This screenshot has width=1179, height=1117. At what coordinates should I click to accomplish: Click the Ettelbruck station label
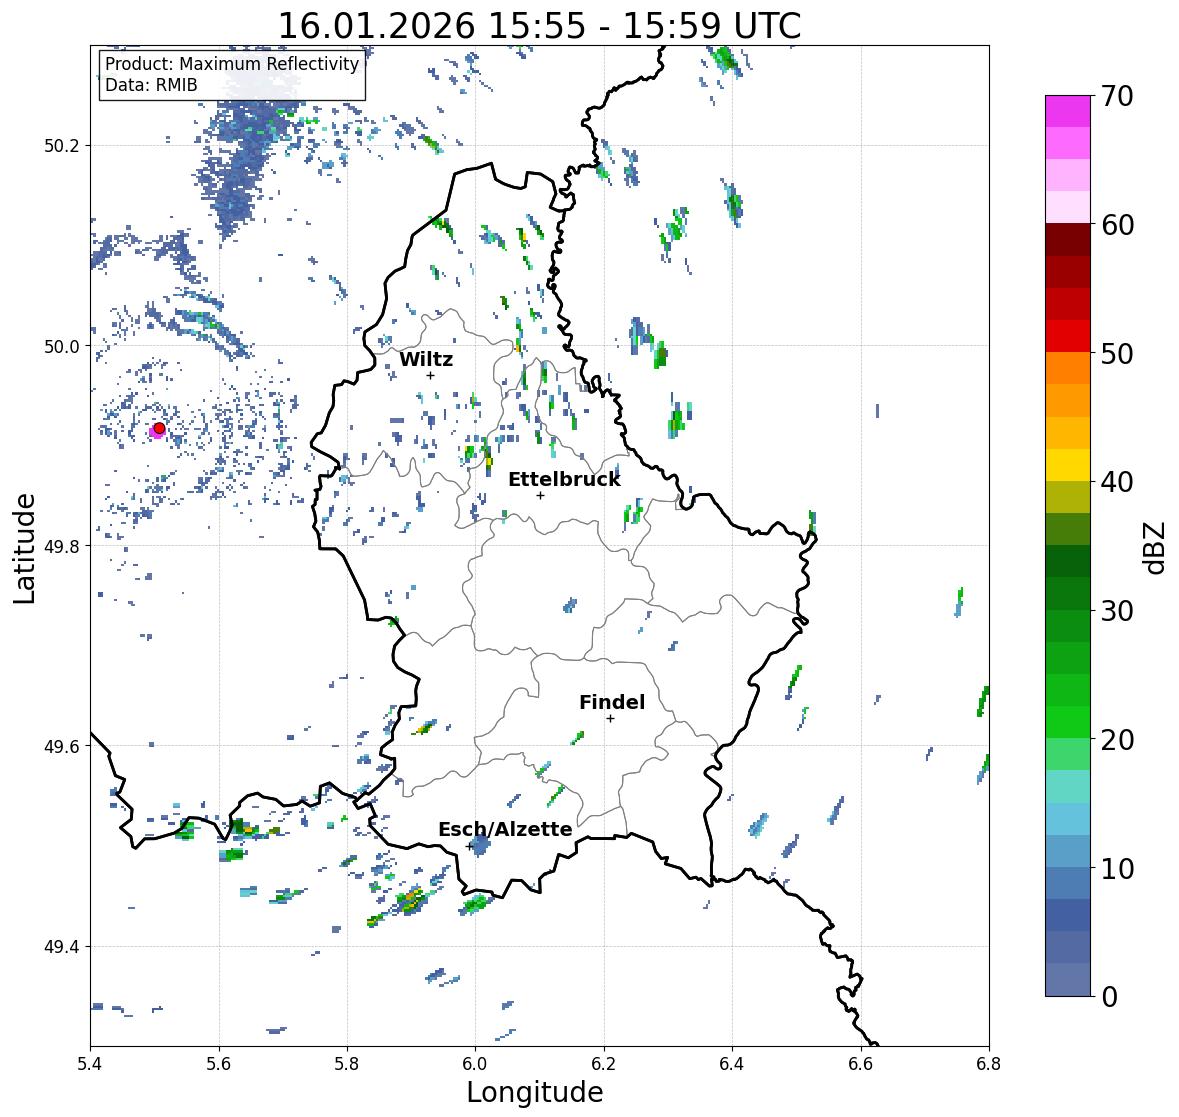[564, 479]
